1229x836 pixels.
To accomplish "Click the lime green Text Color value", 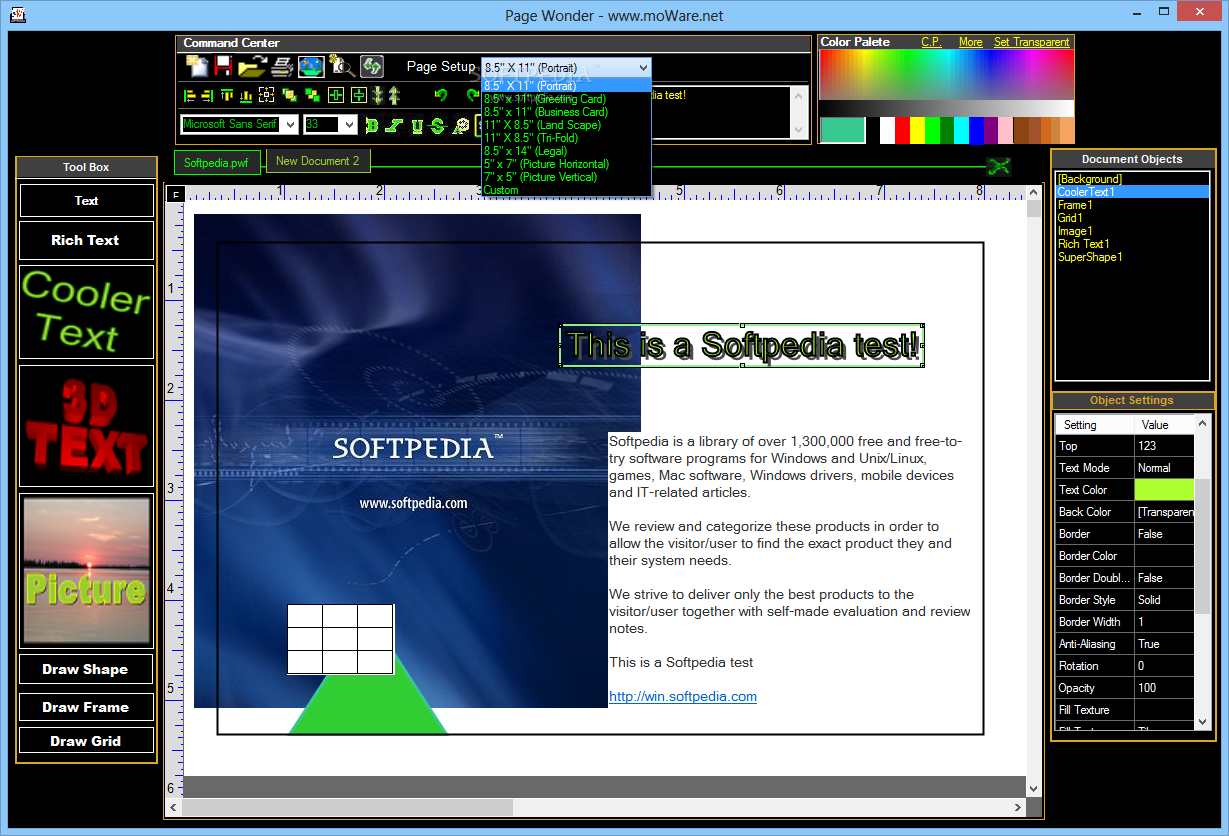I will pyautogui.click(x=1164, y=490).
